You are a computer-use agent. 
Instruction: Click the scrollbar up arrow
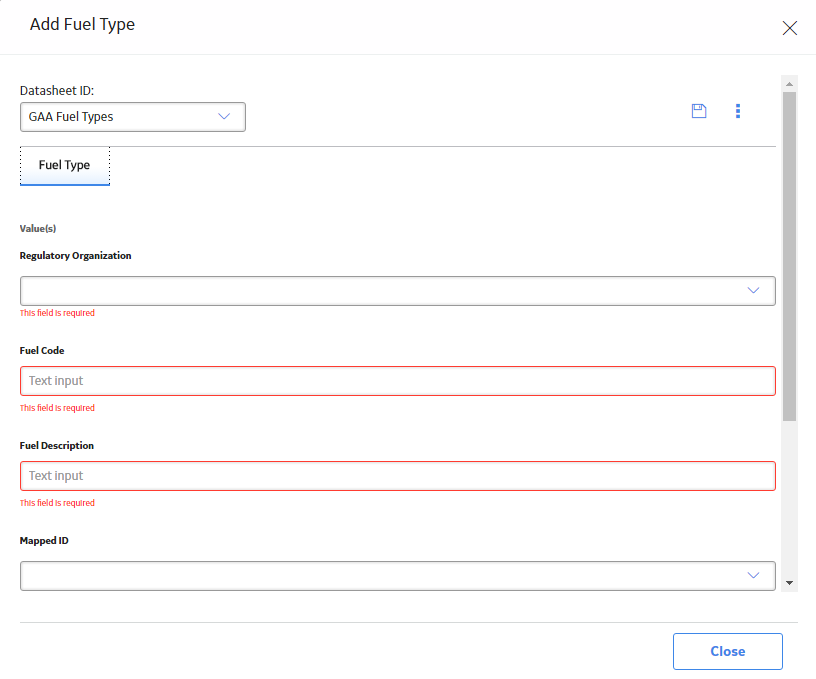[789, 84]
